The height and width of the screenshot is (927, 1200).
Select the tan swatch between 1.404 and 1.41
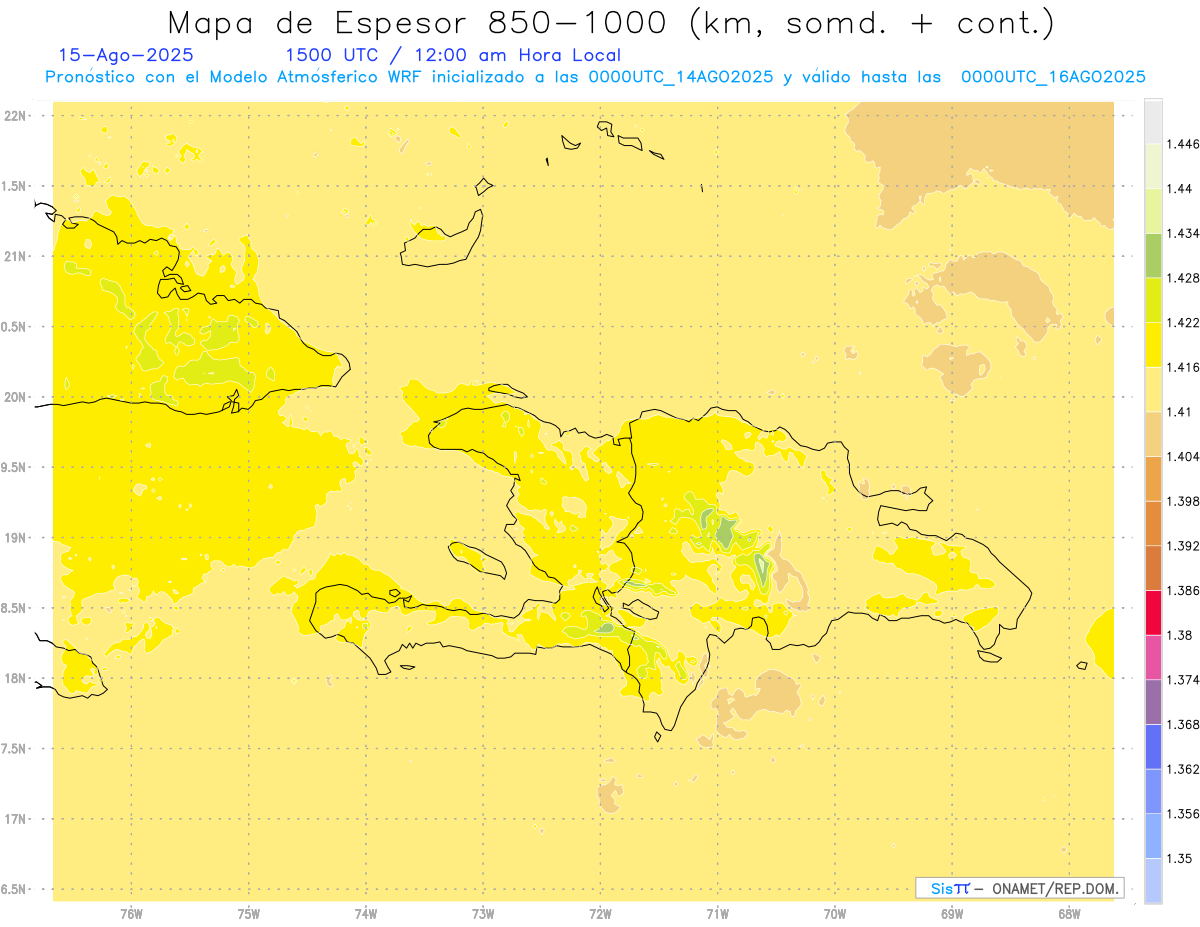click(x=1153, y=434)
